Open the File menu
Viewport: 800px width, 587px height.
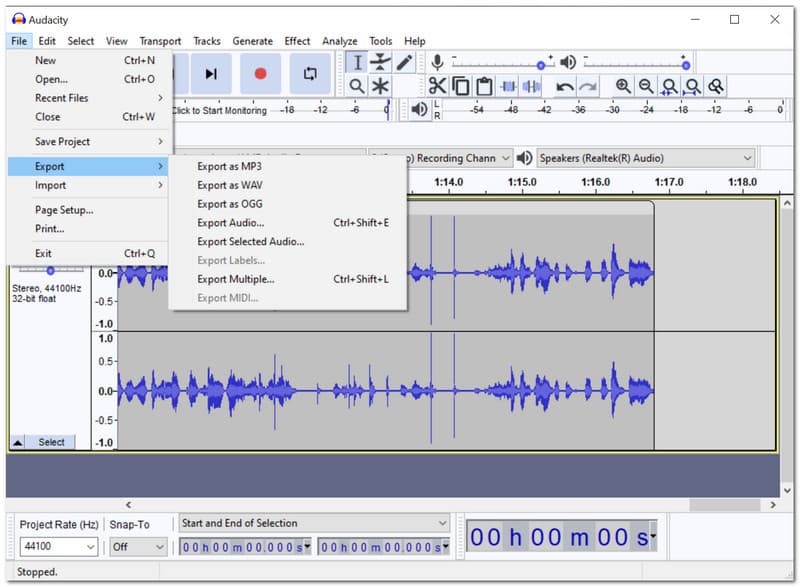(x=19, y=41)
